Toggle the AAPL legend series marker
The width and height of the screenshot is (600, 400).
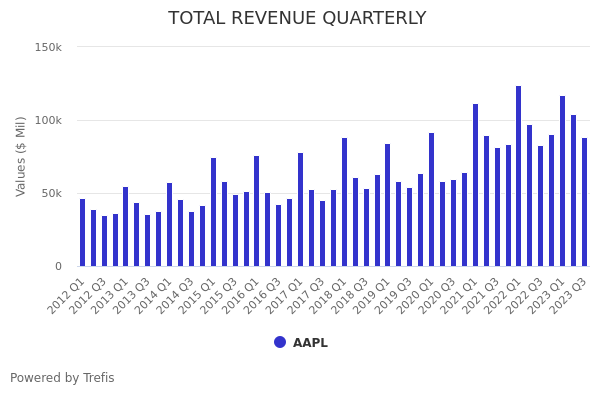coord(280,342)
